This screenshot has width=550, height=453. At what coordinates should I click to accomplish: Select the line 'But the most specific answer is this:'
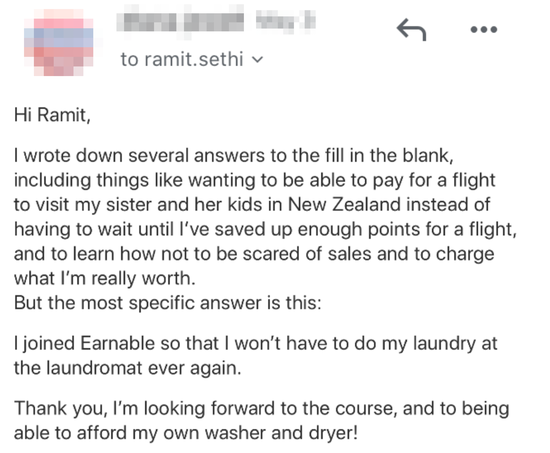[168, 303]
